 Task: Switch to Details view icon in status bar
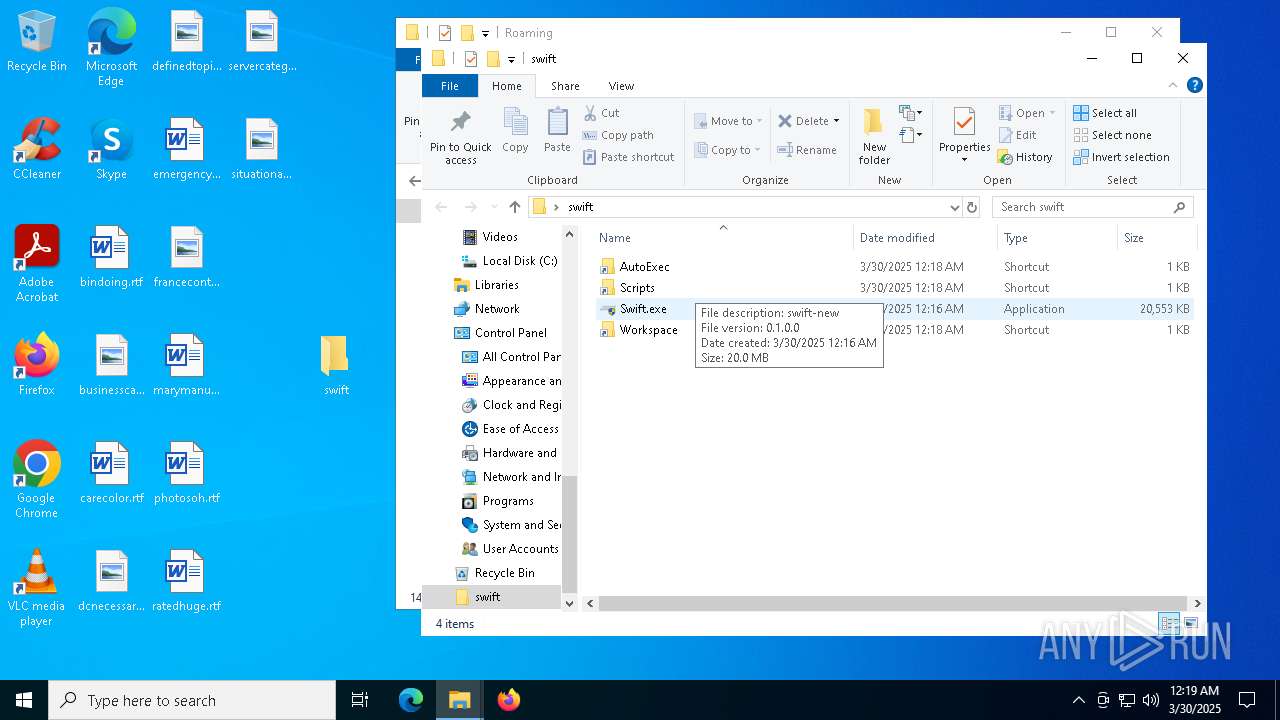[1169, 623]
